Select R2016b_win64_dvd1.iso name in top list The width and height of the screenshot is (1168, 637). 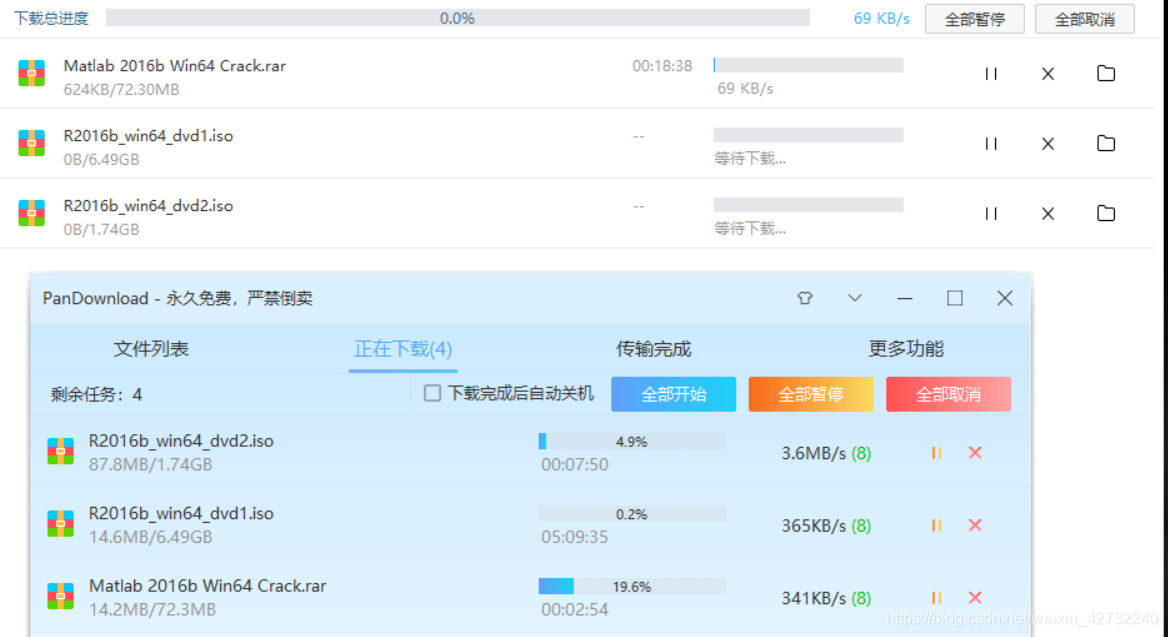[148, 136]
